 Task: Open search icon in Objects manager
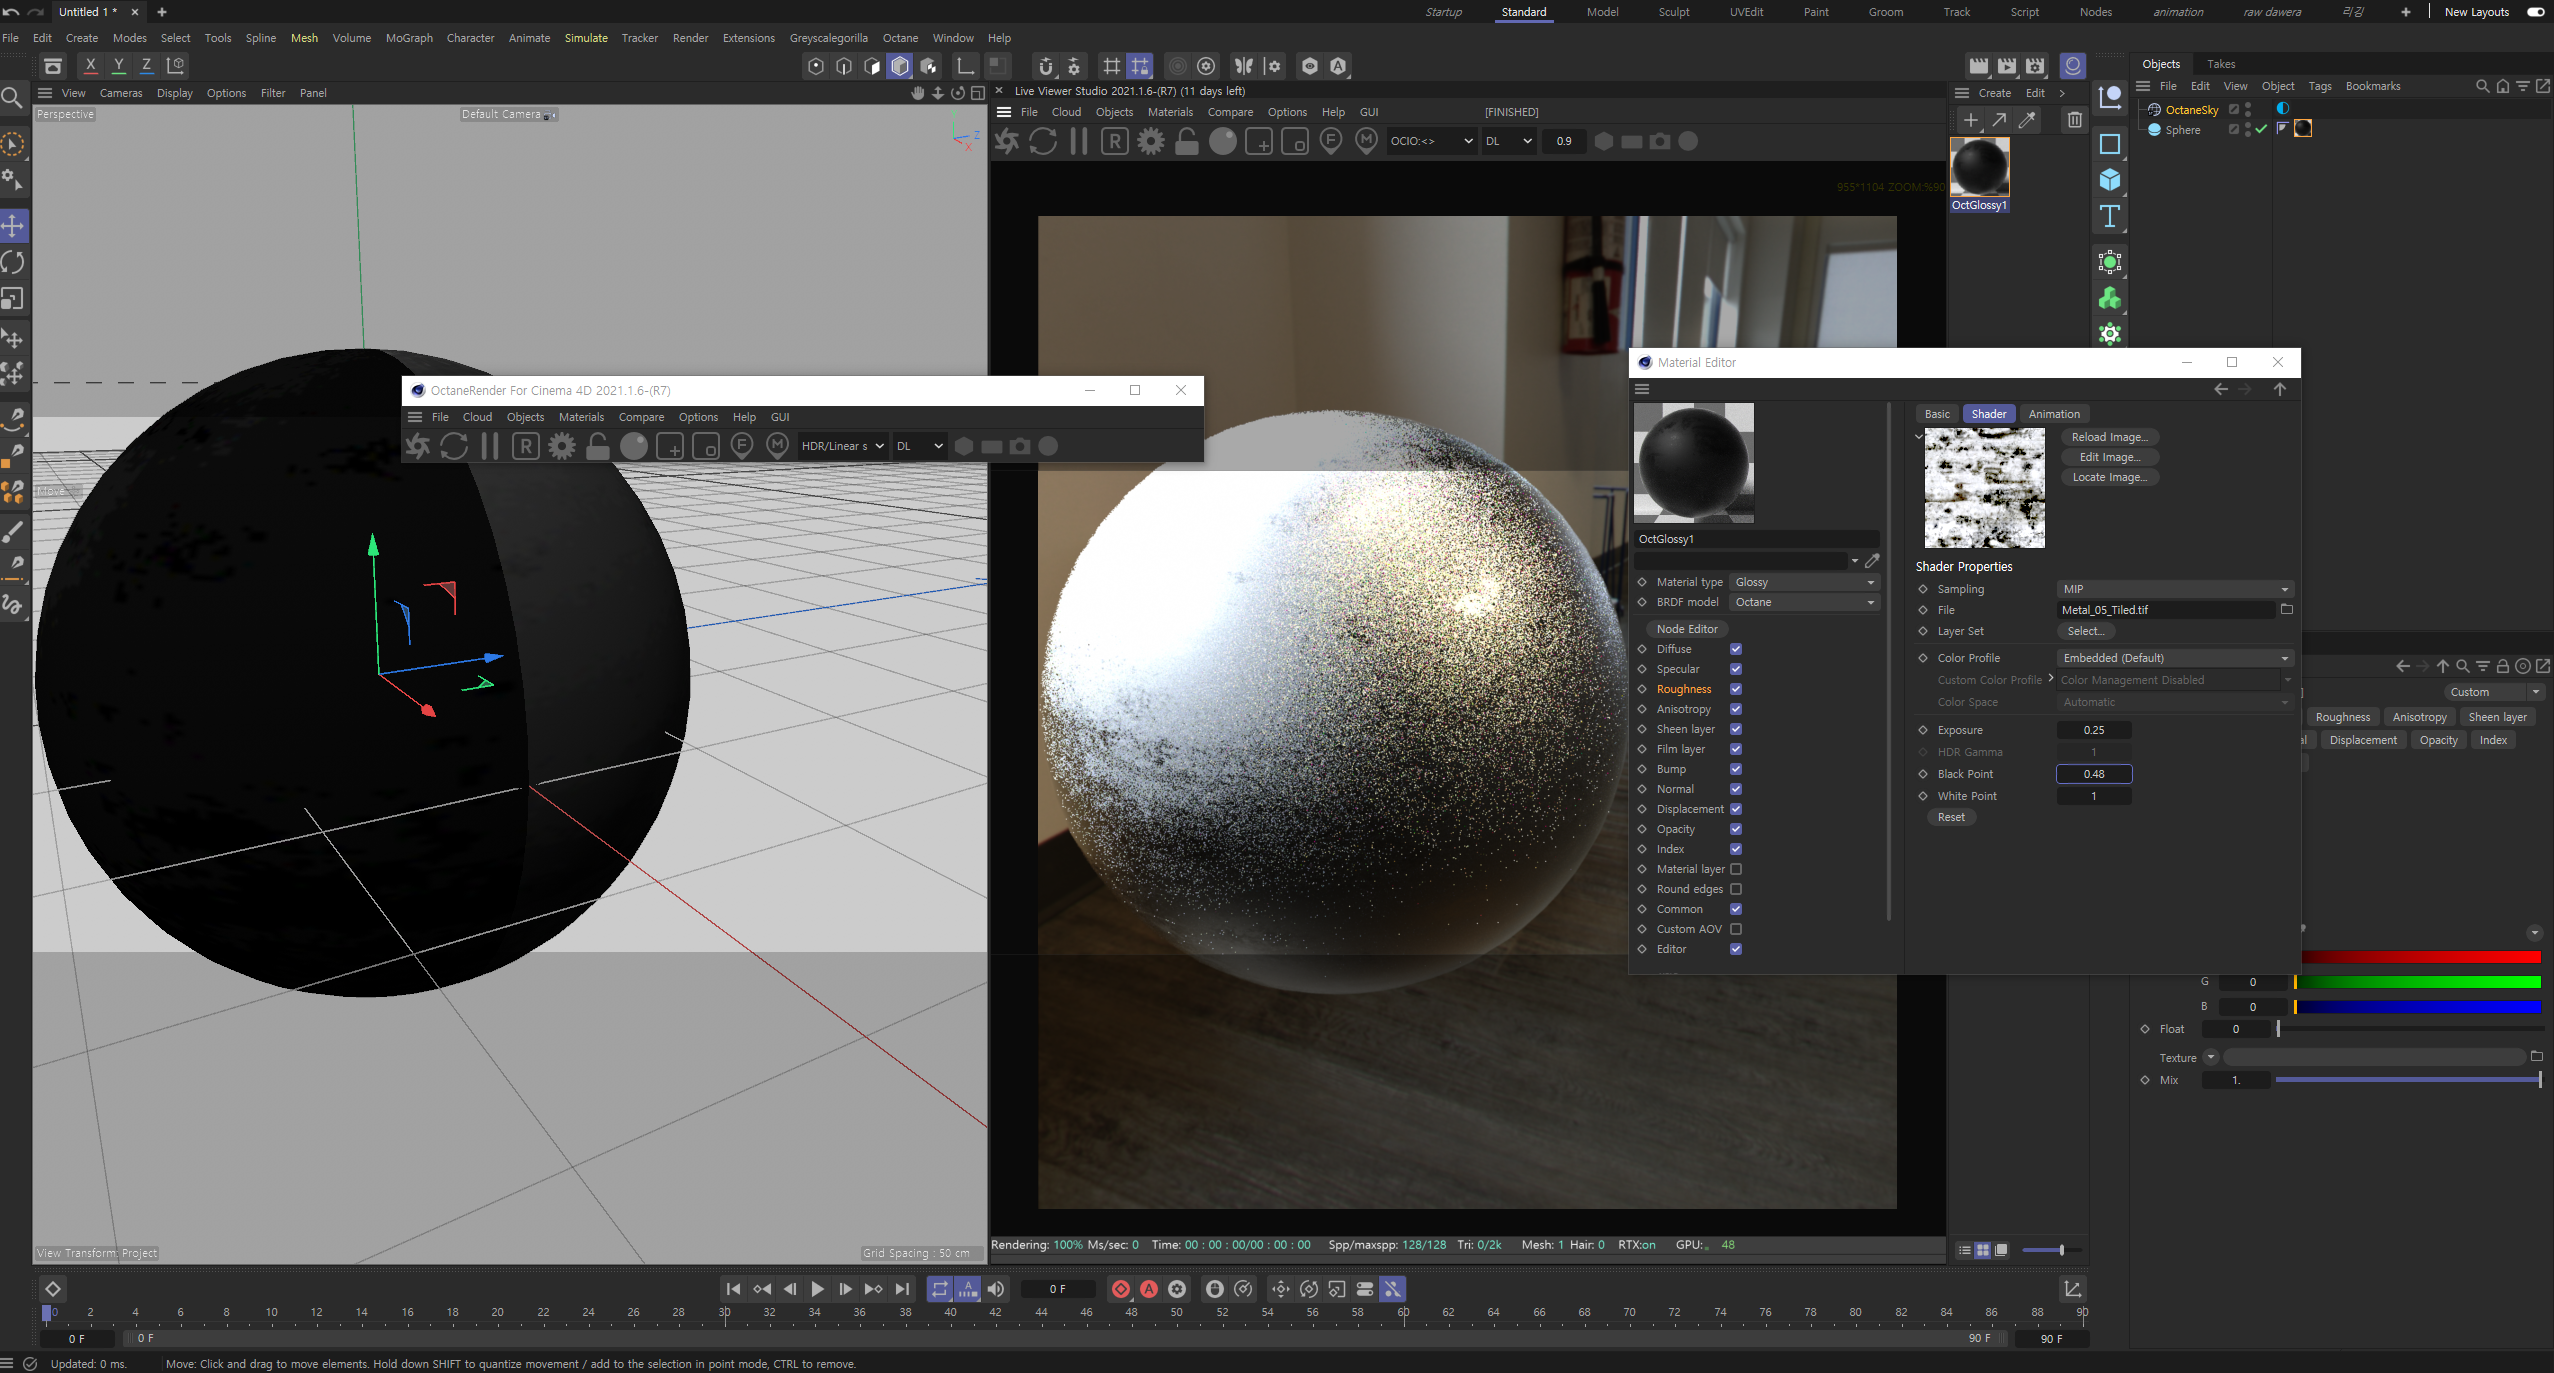2482,86
